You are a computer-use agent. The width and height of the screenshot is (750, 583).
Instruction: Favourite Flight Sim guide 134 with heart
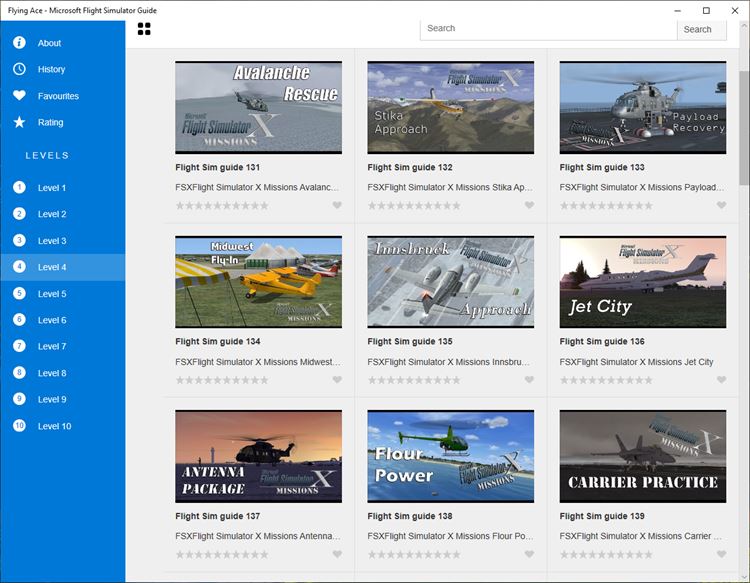(337, 380)
